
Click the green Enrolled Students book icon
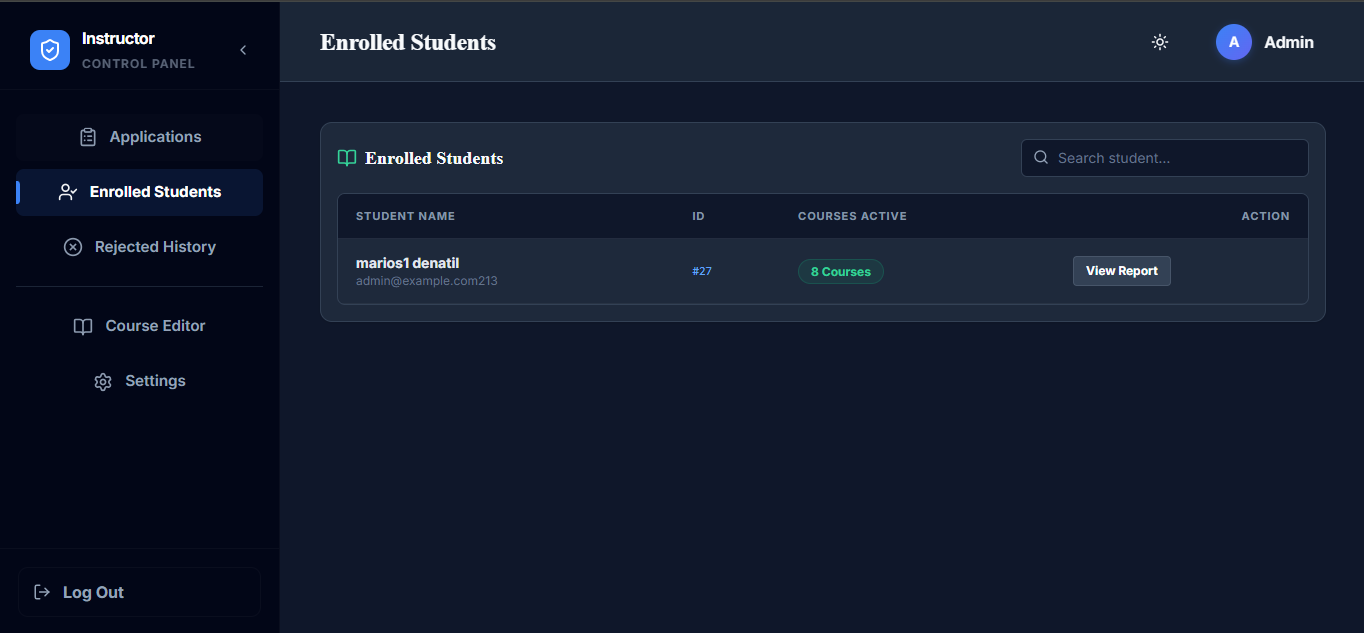(x=346, y=157)
